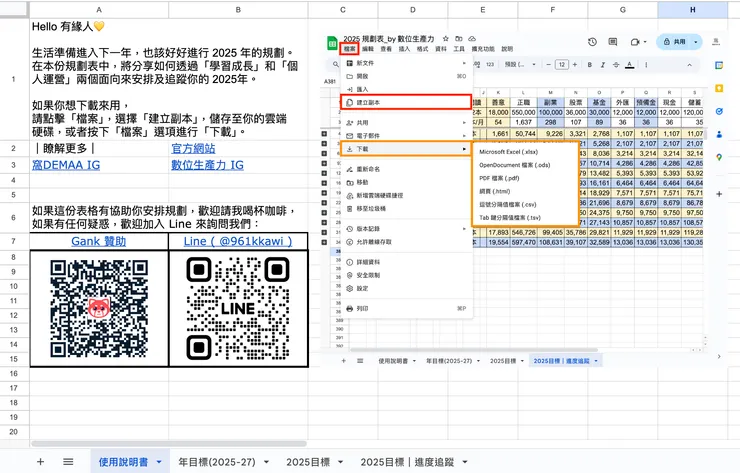Select column E header
The width and height of the screenshot is (740, 473).
[483, 9]
